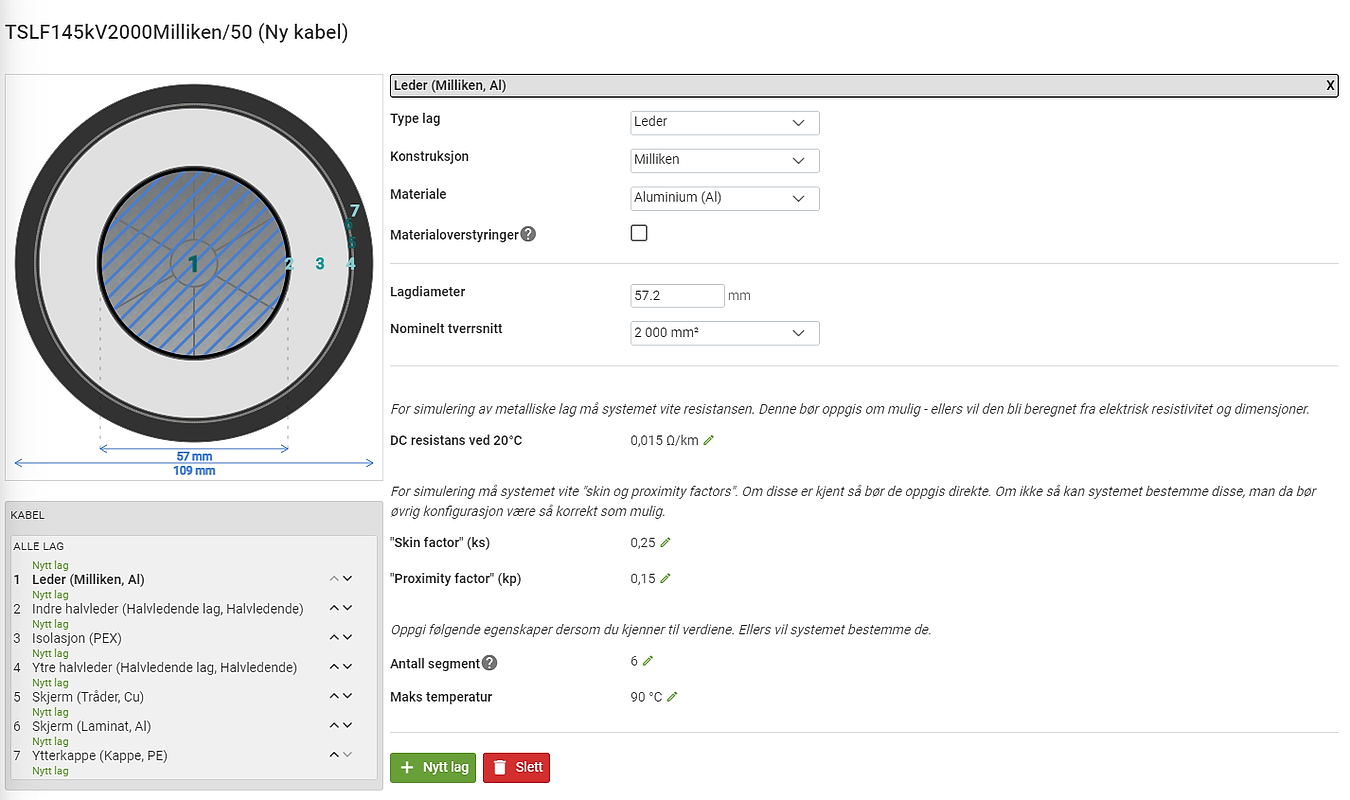Edit the Antall segment value pencil icon

[647, 661]
